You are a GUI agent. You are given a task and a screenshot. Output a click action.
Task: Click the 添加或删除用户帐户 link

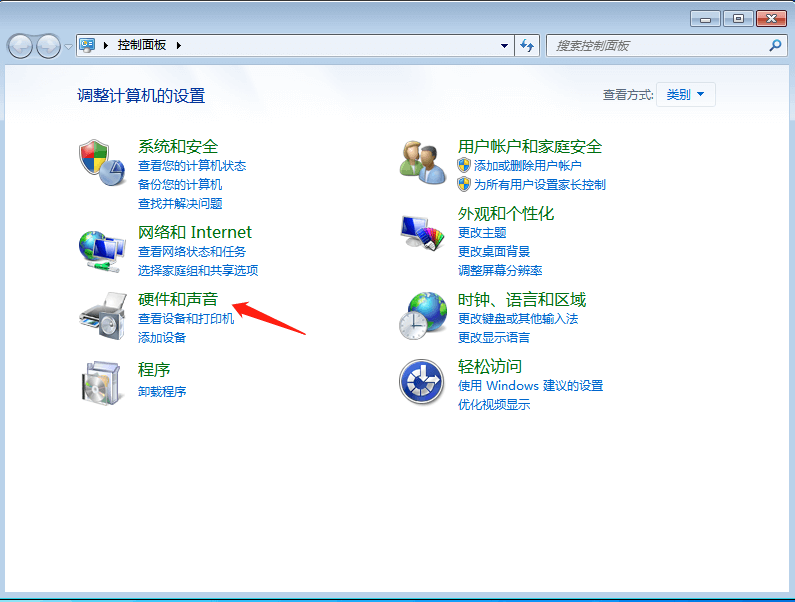tap(528, 165)
